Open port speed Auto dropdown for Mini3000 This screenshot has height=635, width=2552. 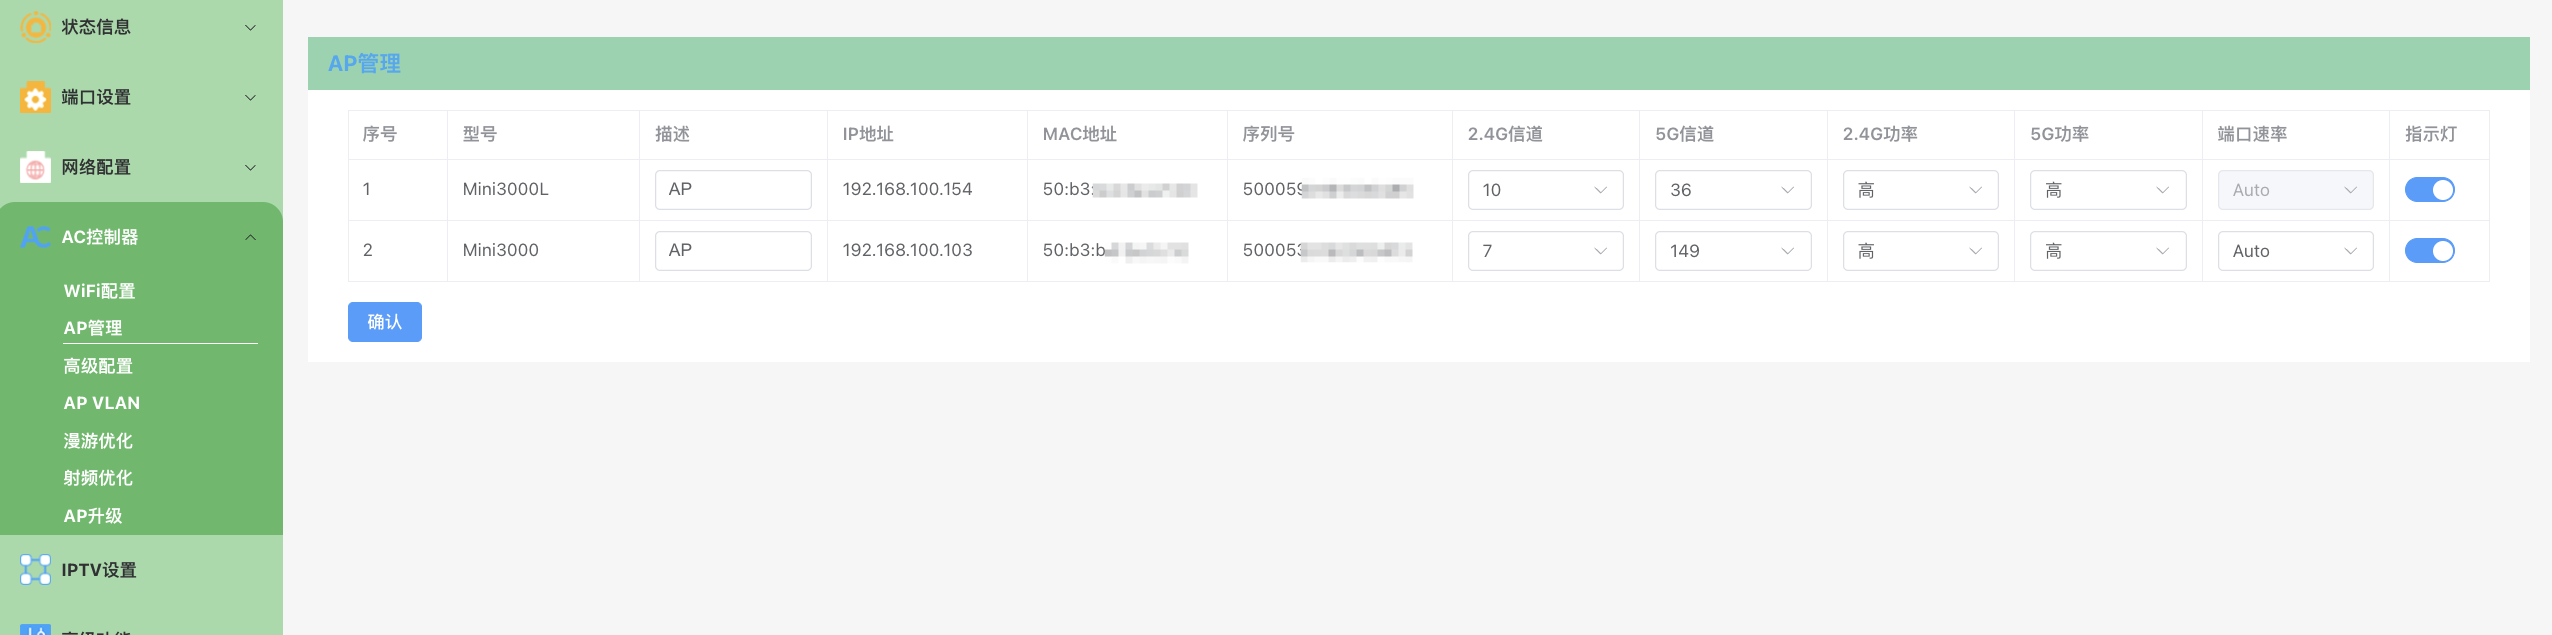[2294, 251]
